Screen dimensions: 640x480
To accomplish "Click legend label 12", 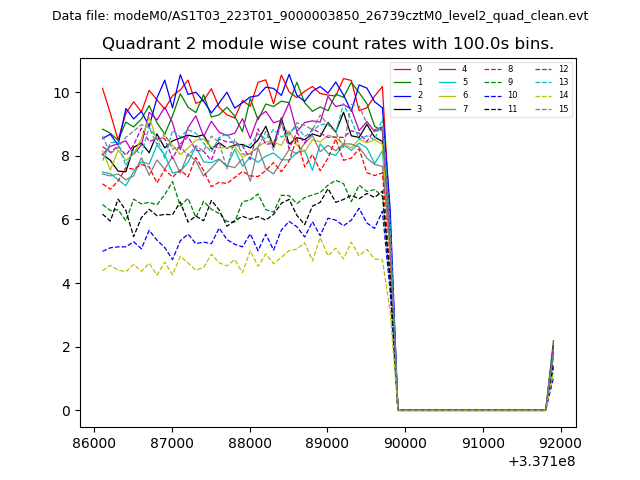I will click(x=563, y=69).
